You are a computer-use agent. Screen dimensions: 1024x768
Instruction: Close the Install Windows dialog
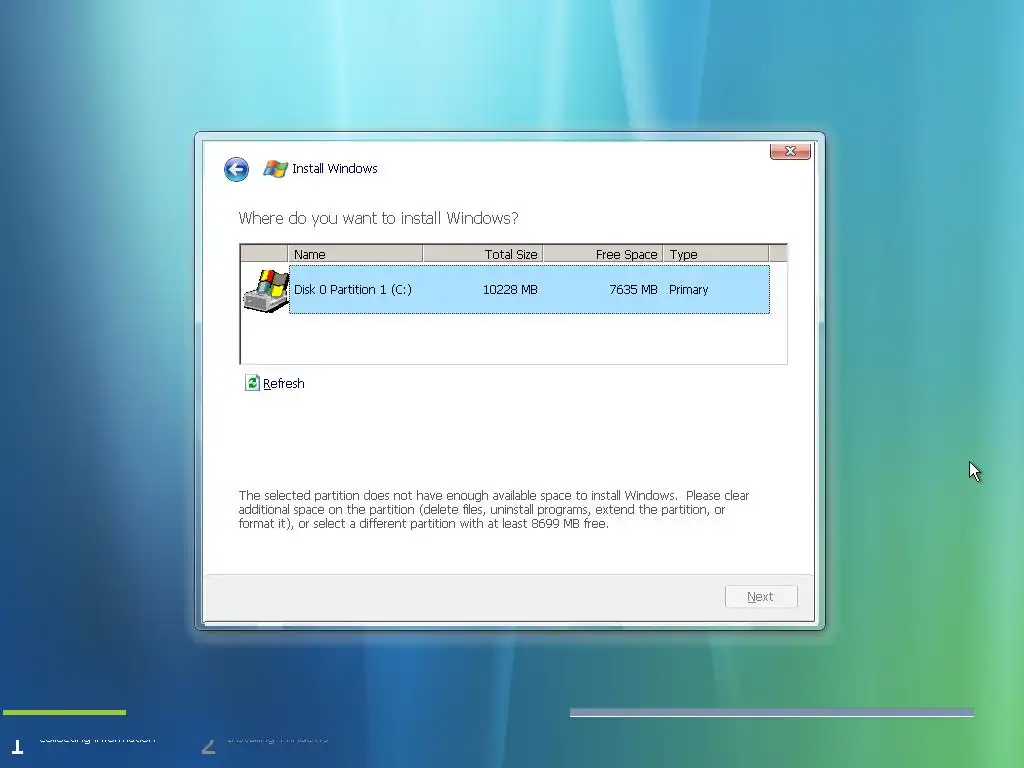pos(790,151)
